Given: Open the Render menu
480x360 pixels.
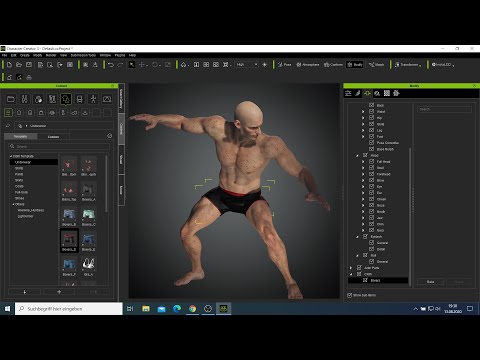Looking at the screenshot, I should tap(51, 55).
